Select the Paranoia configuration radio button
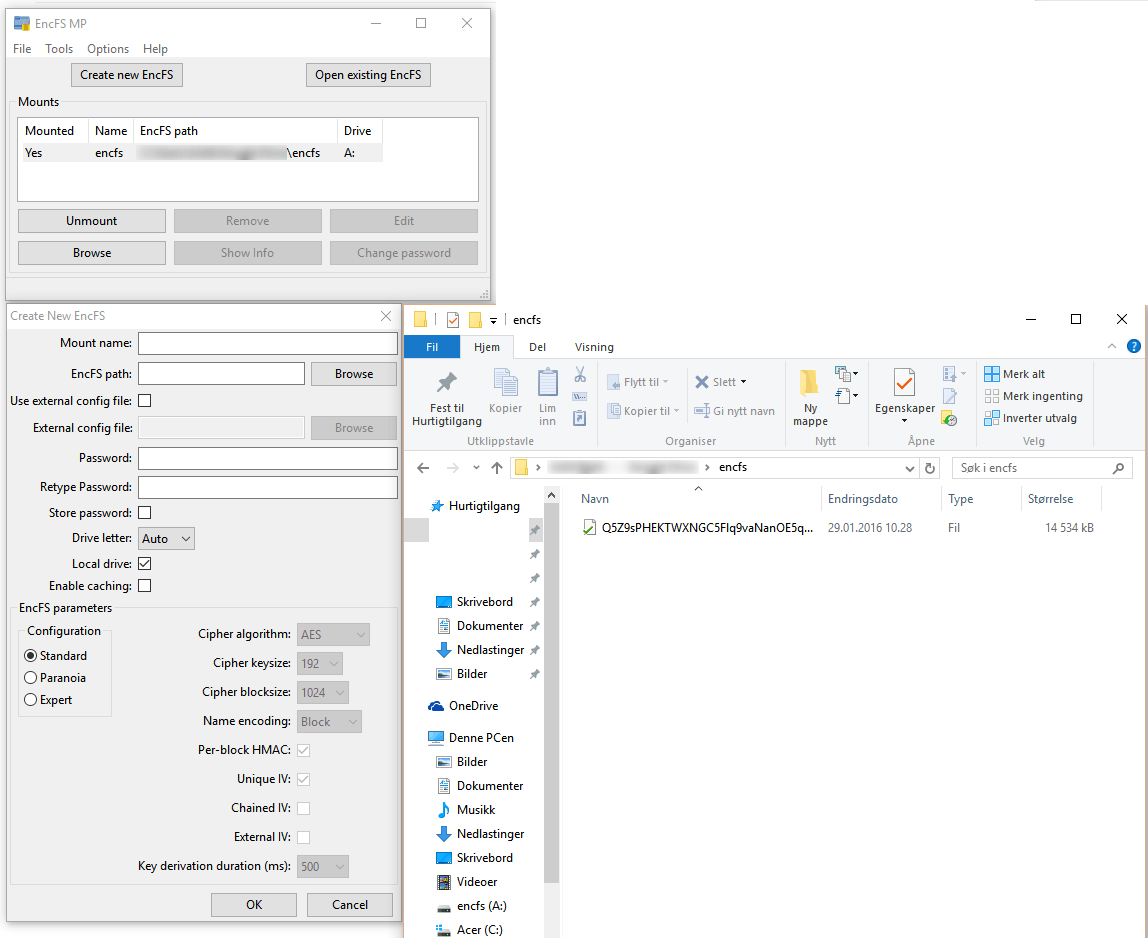The width and height of the screenshot is (1148, 938). tap(30, 678)
